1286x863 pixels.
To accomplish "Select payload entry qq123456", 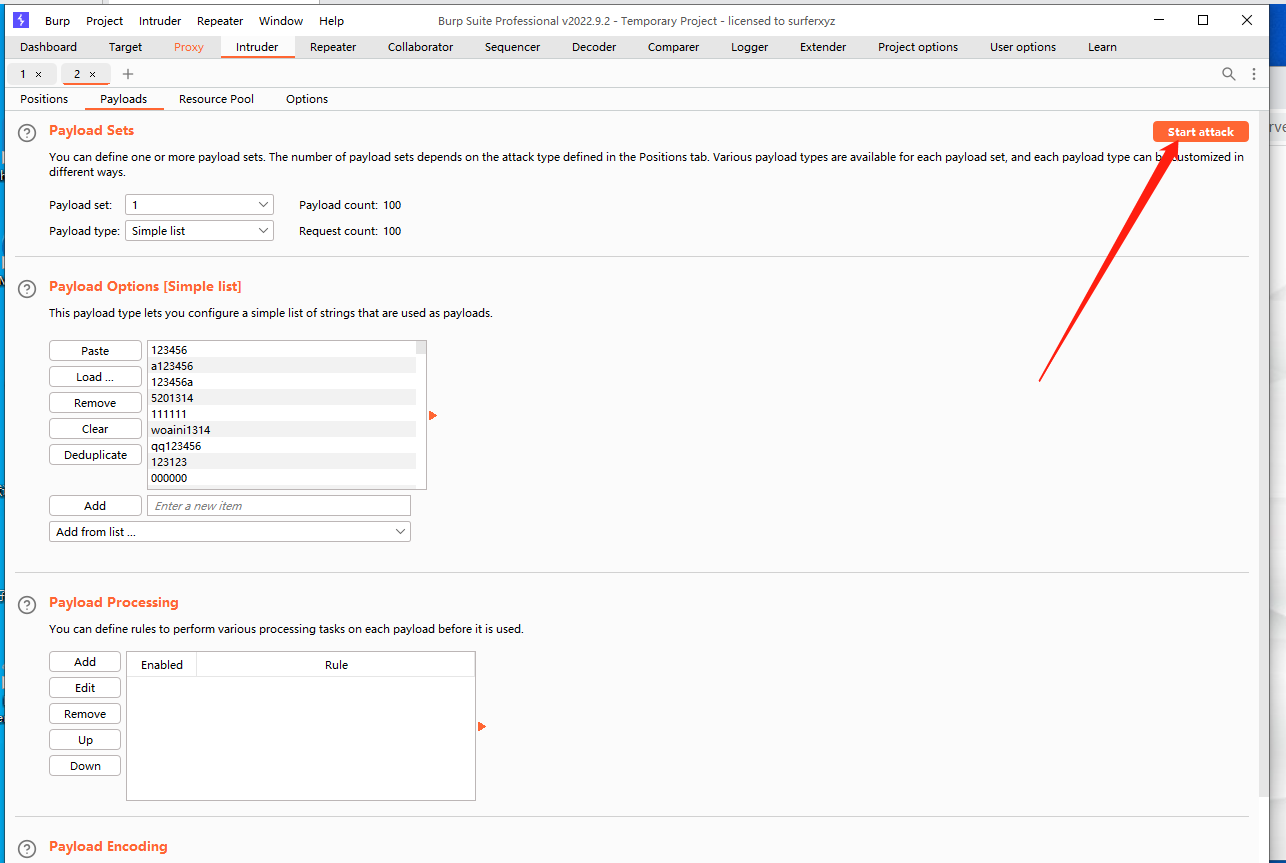I will (282, 446).
